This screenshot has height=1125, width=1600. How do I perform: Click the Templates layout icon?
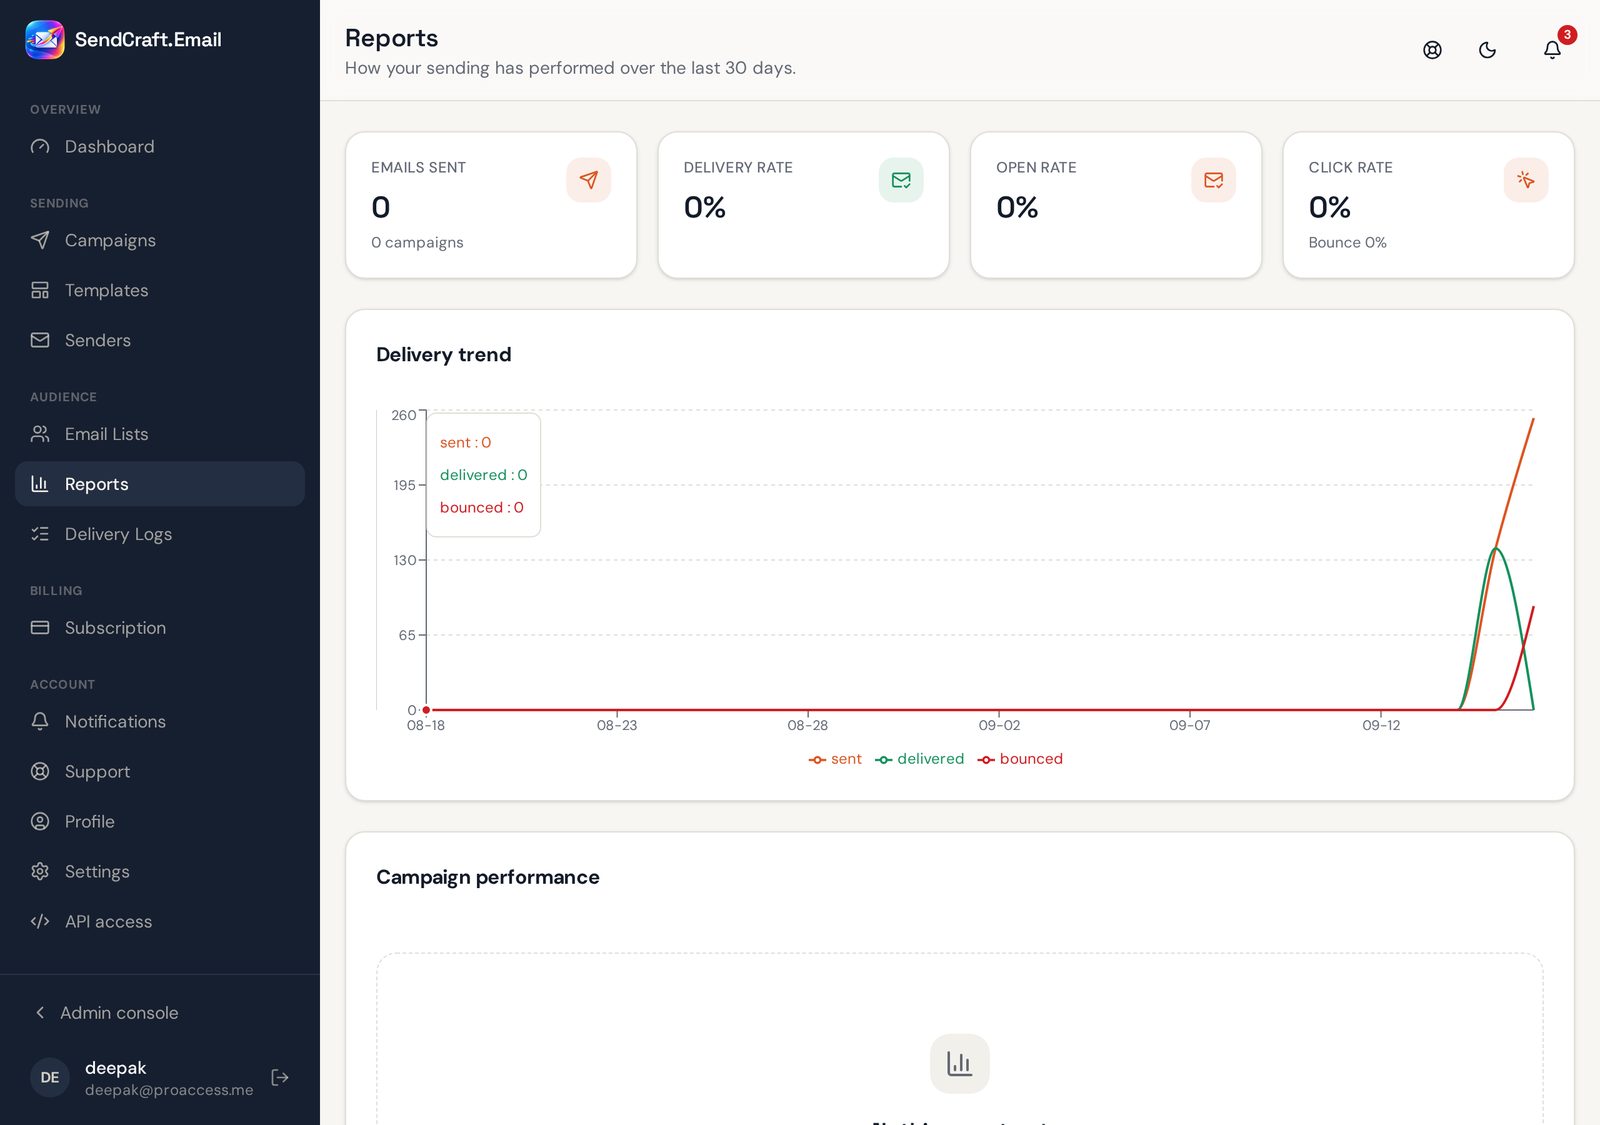click(40, 290)
